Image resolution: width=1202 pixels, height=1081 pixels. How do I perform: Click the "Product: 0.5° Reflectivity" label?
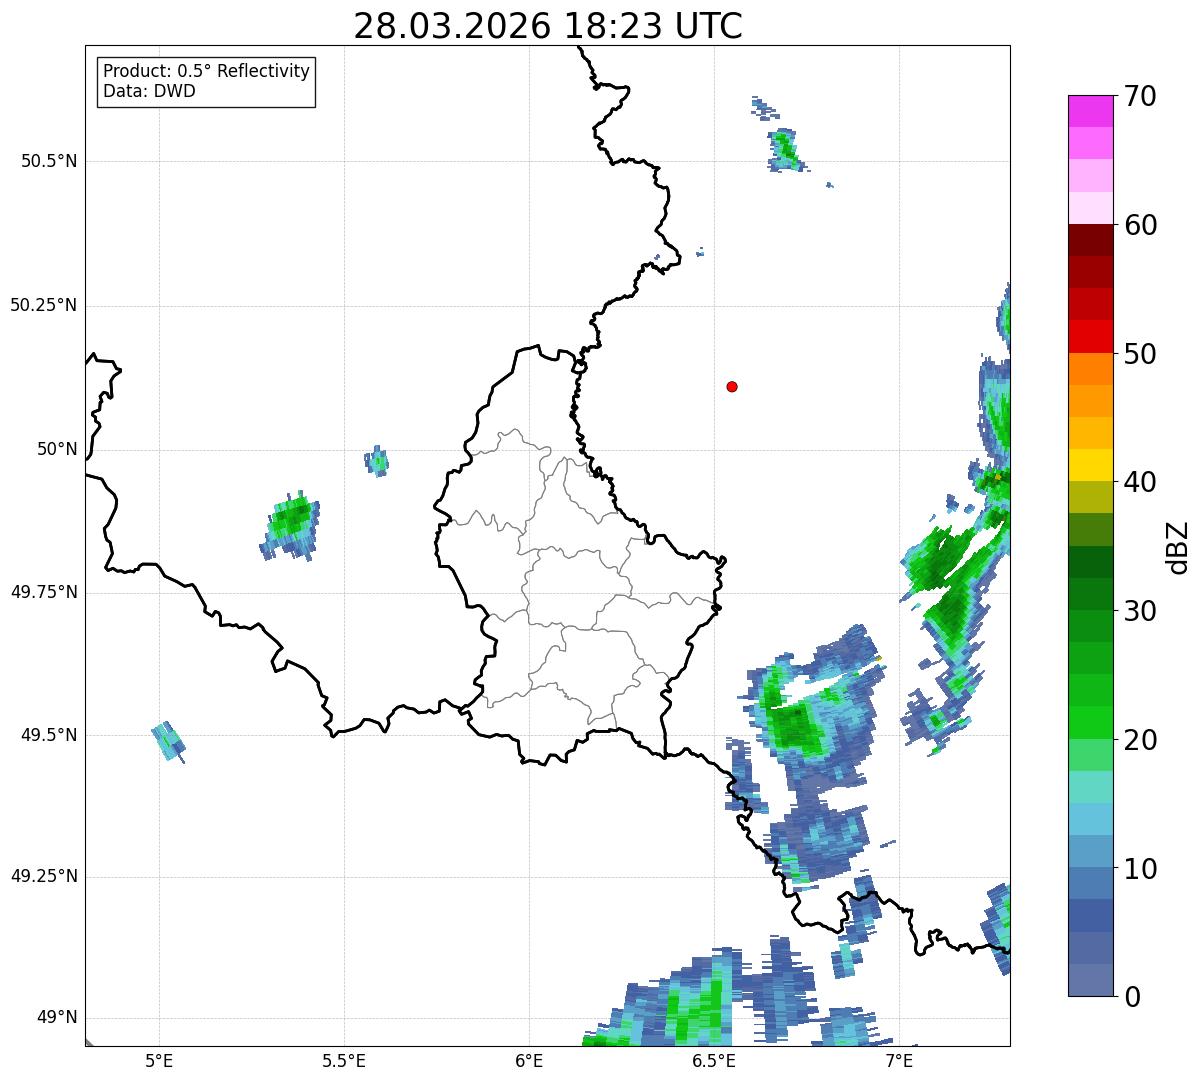(x=206, y=72)
